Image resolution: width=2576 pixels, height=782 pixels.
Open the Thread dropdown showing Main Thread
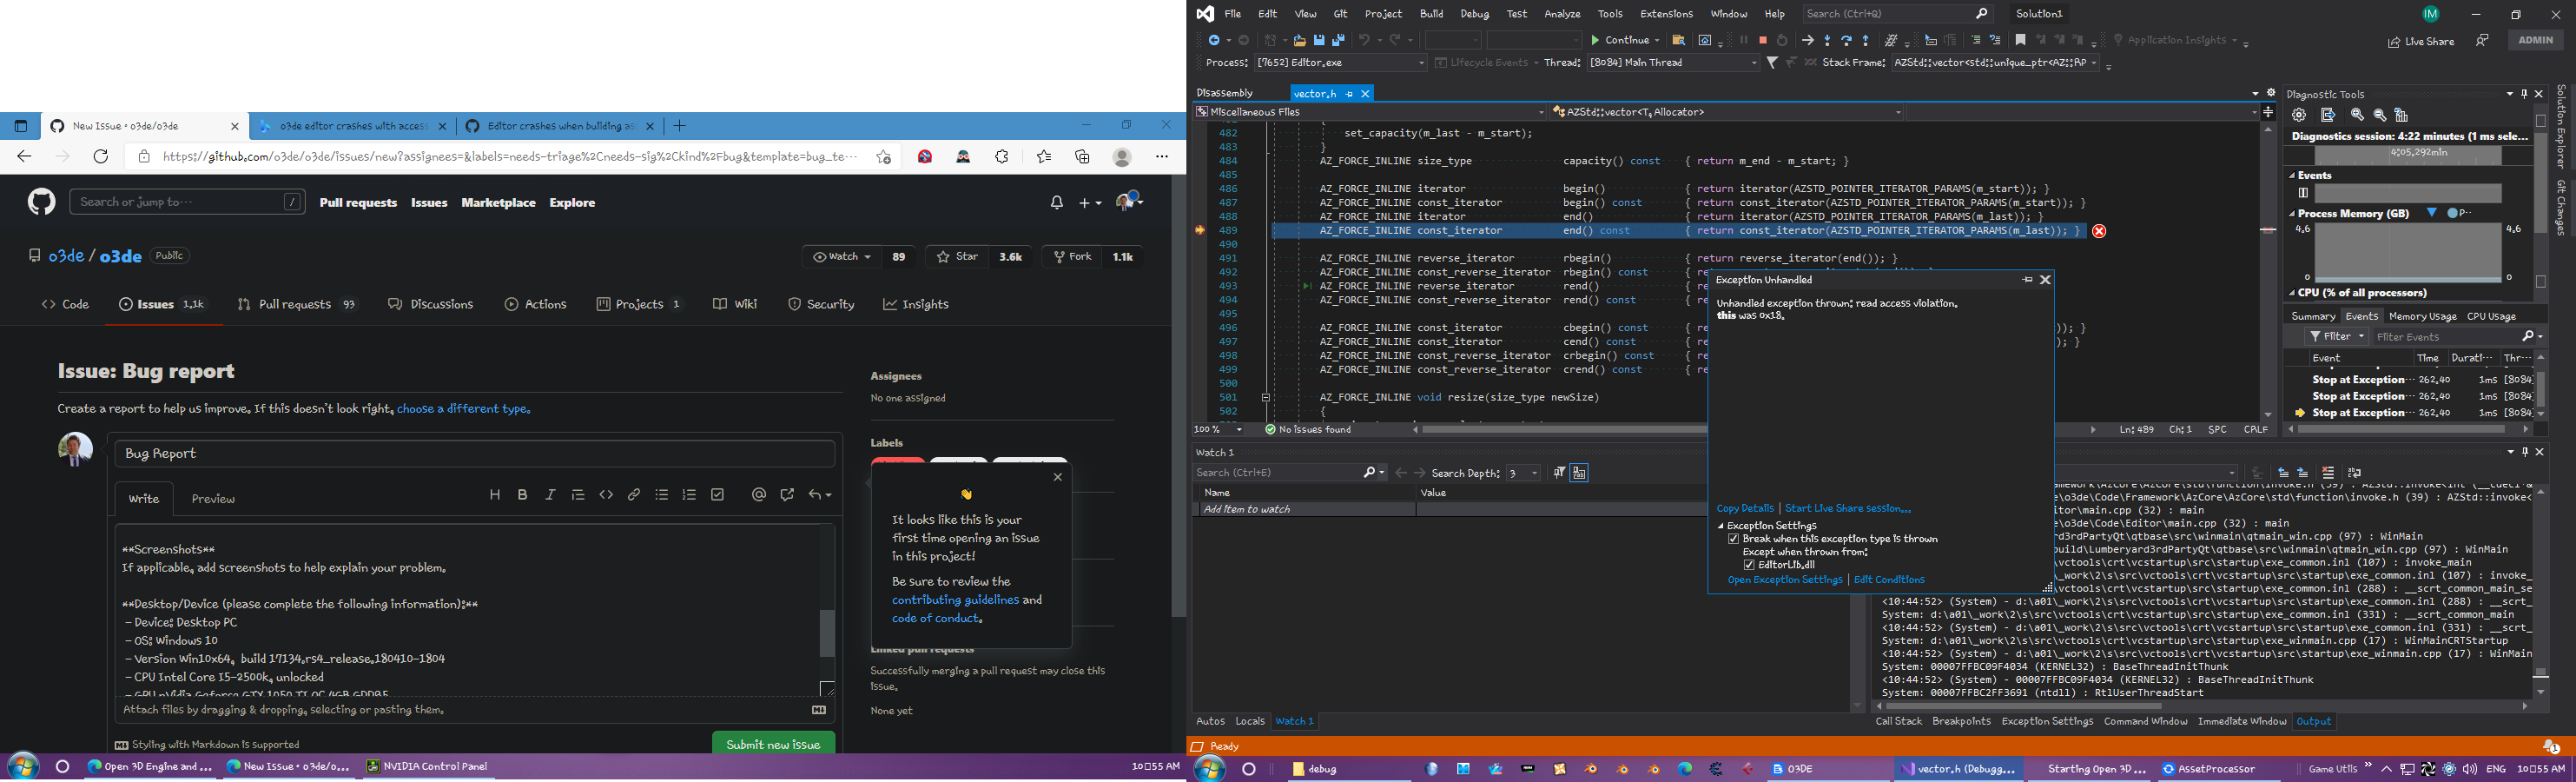tap(1673, 63)
